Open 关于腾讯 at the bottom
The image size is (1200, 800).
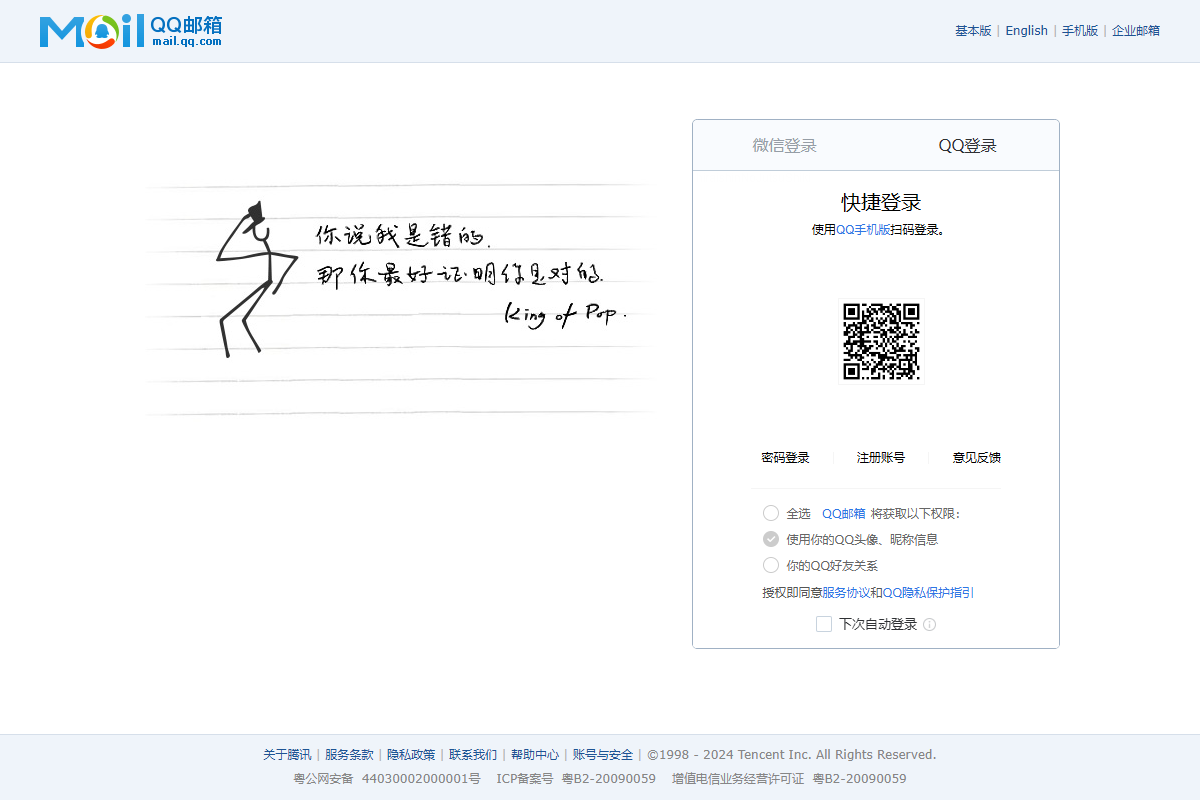click(284, 754)
